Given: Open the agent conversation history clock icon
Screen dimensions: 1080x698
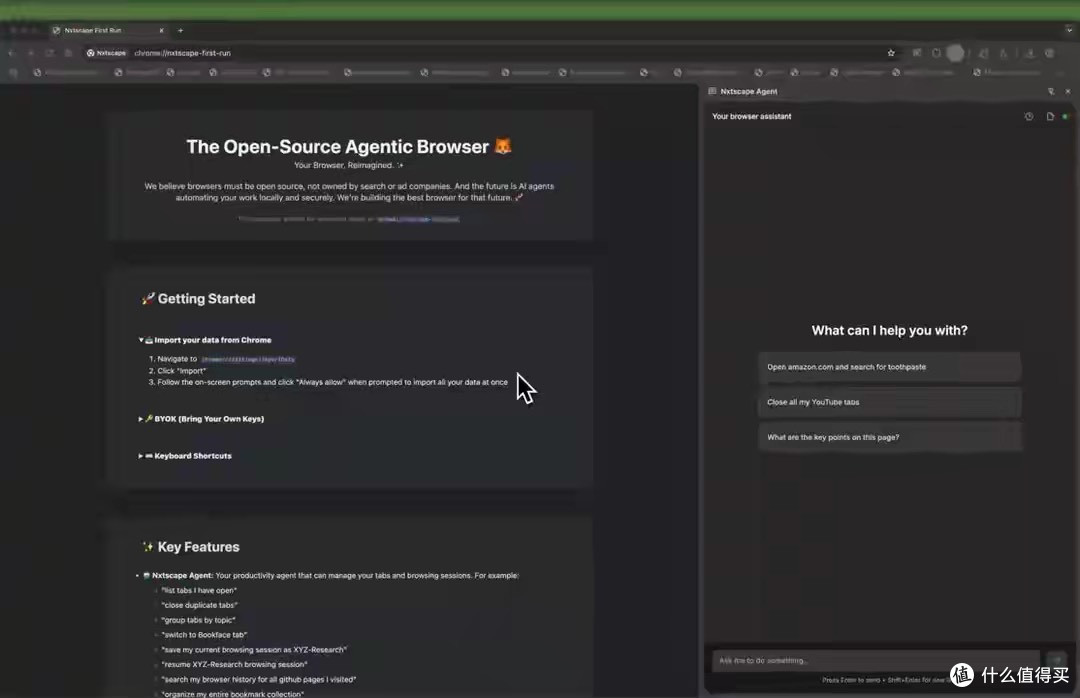Looking at the screenshot, I should point(1028,116).
